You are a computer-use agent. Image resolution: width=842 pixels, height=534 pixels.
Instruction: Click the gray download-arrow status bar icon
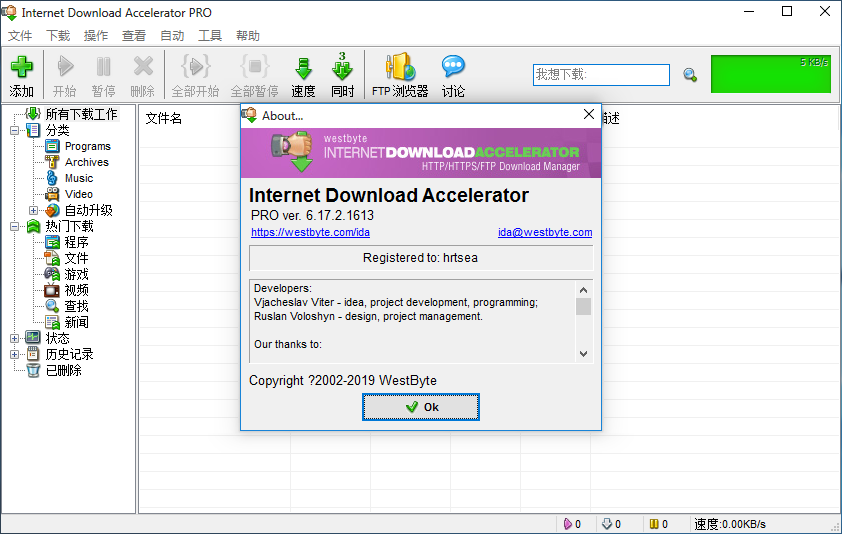(x=607, y=524)
